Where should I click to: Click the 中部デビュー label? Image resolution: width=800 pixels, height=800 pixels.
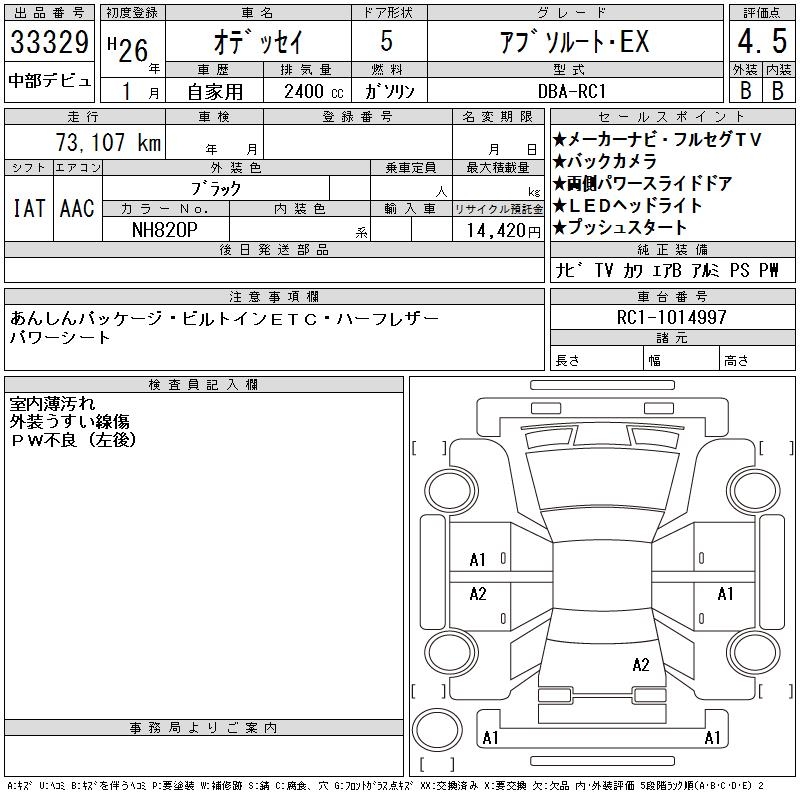[49, 81]
